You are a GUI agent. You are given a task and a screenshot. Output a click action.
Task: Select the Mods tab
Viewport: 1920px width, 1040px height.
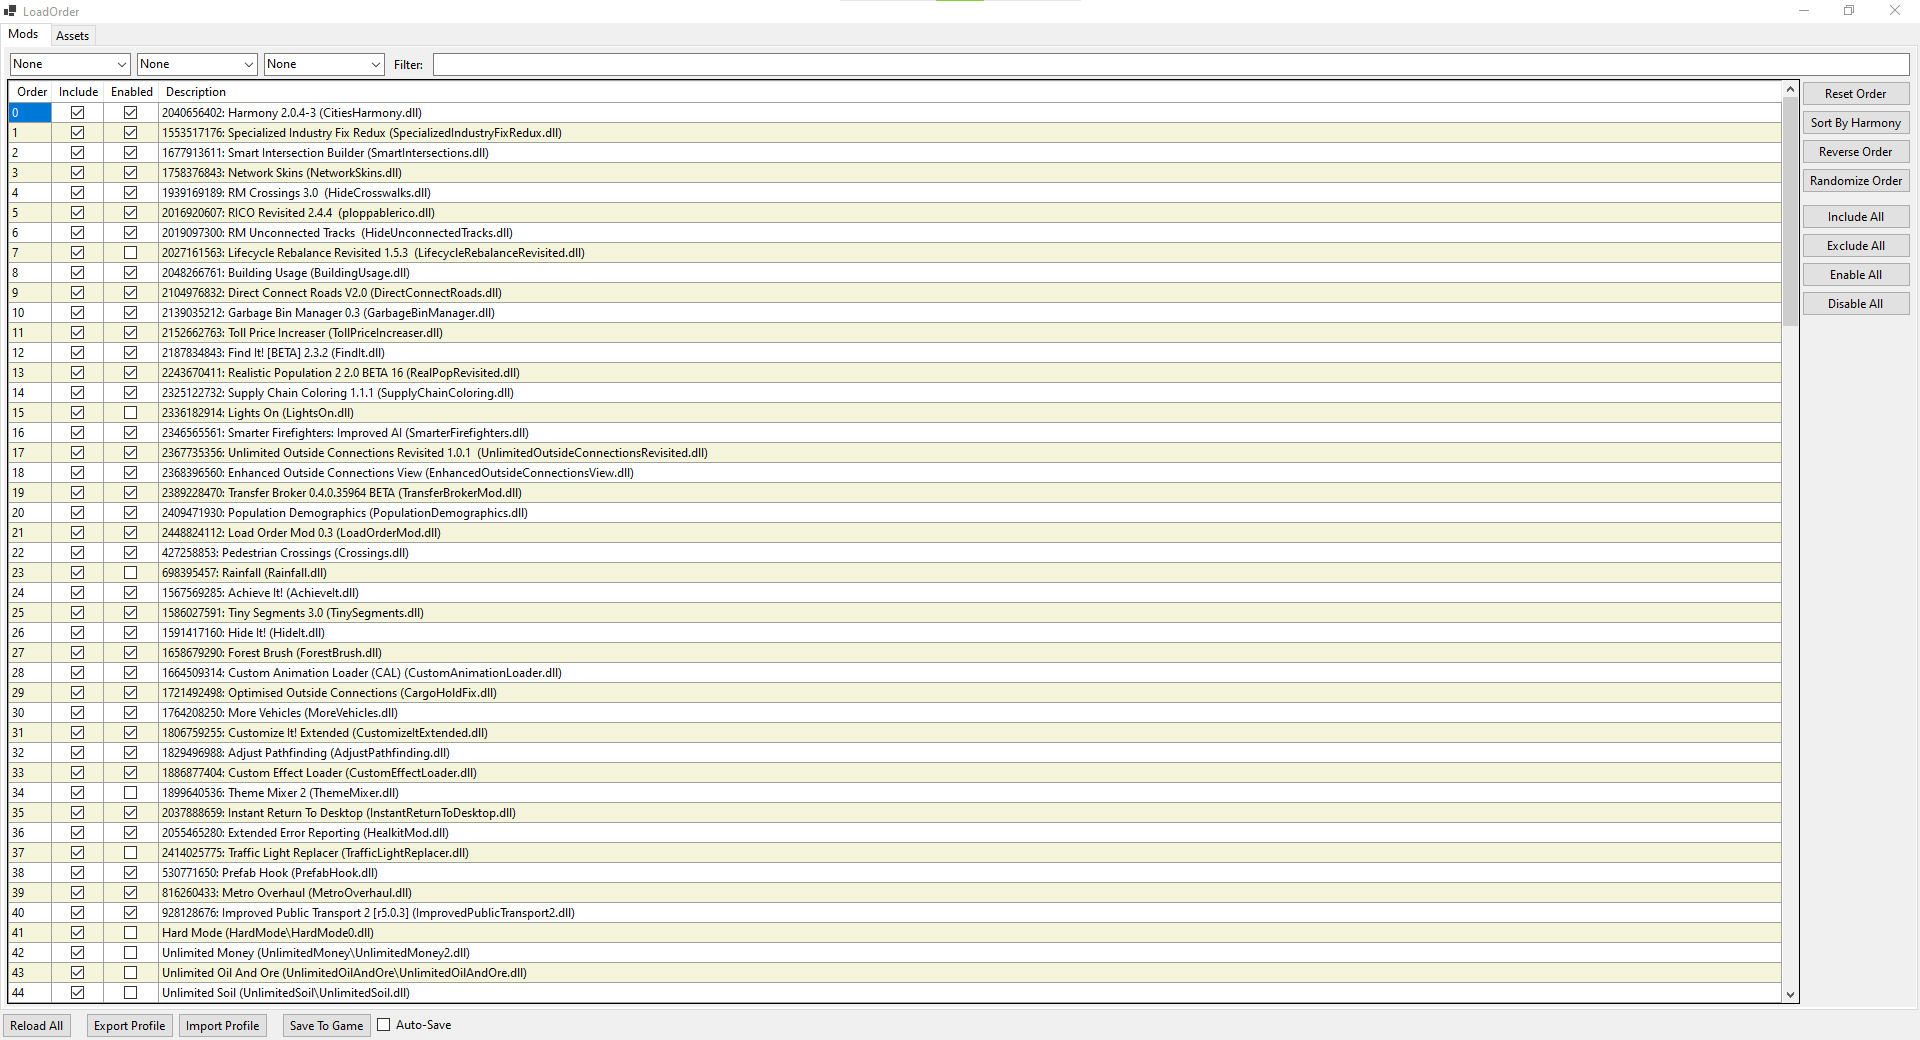click(x=23, y=34)
